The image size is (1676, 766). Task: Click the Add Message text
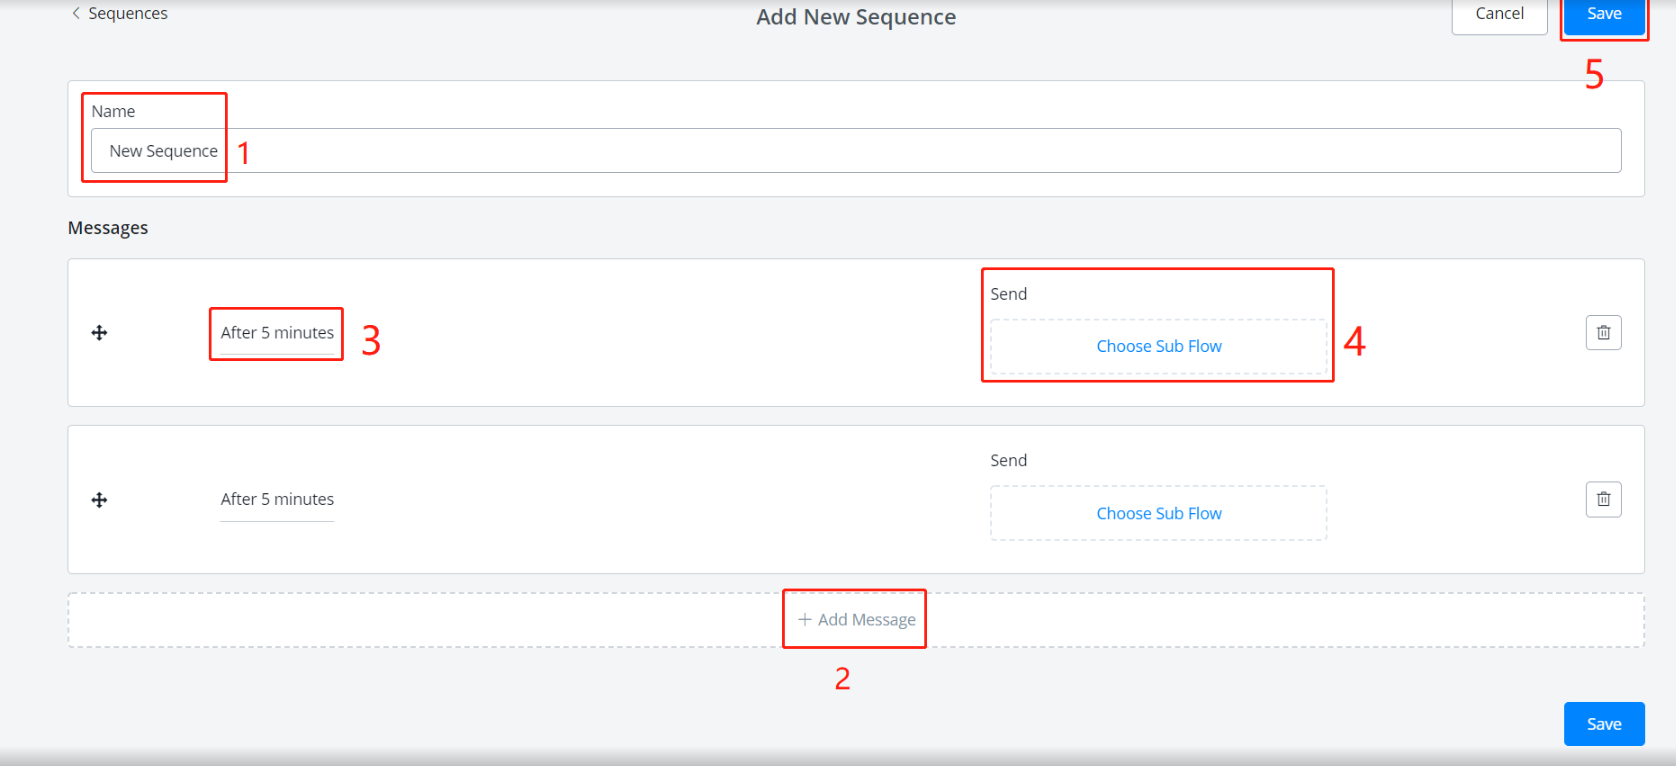(x=866, y=620)
